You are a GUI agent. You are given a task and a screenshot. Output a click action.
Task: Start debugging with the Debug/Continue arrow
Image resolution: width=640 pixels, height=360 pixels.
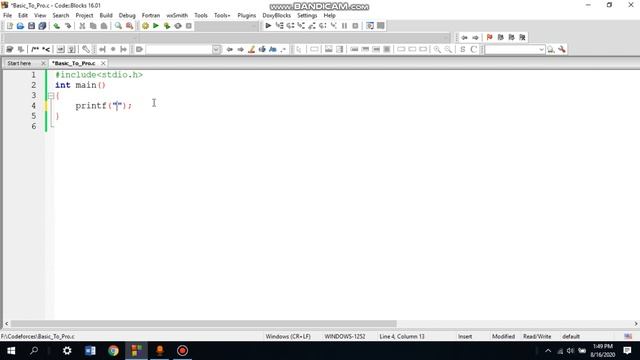[268, 26]
